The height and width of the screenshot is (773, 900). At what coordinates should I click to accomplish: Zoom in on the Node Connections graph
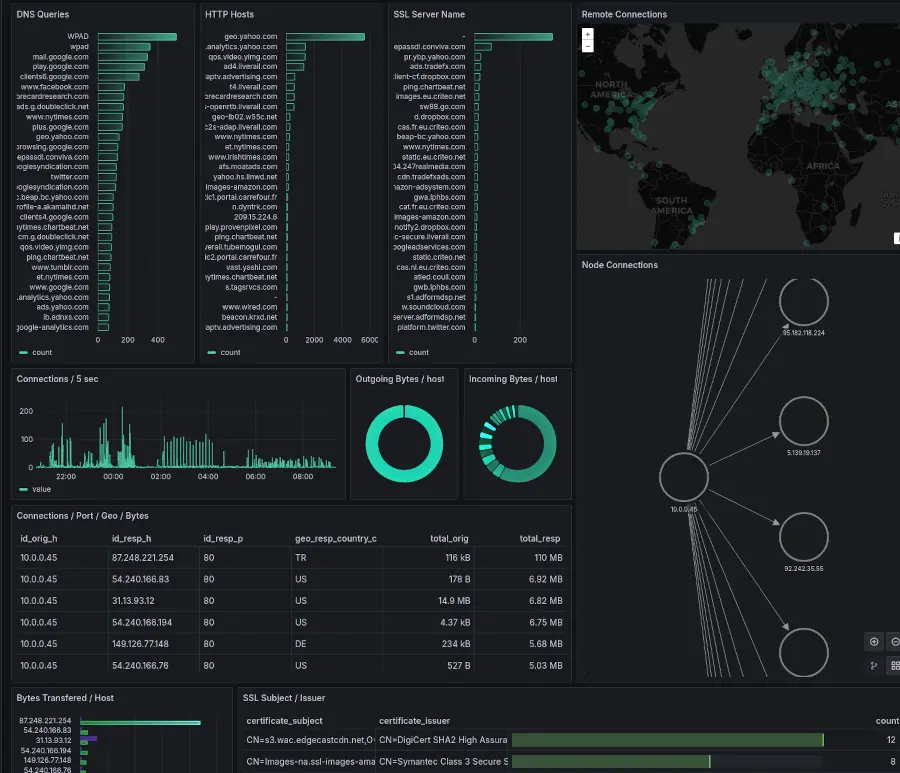pyautogui.click(x=873, y=641)
